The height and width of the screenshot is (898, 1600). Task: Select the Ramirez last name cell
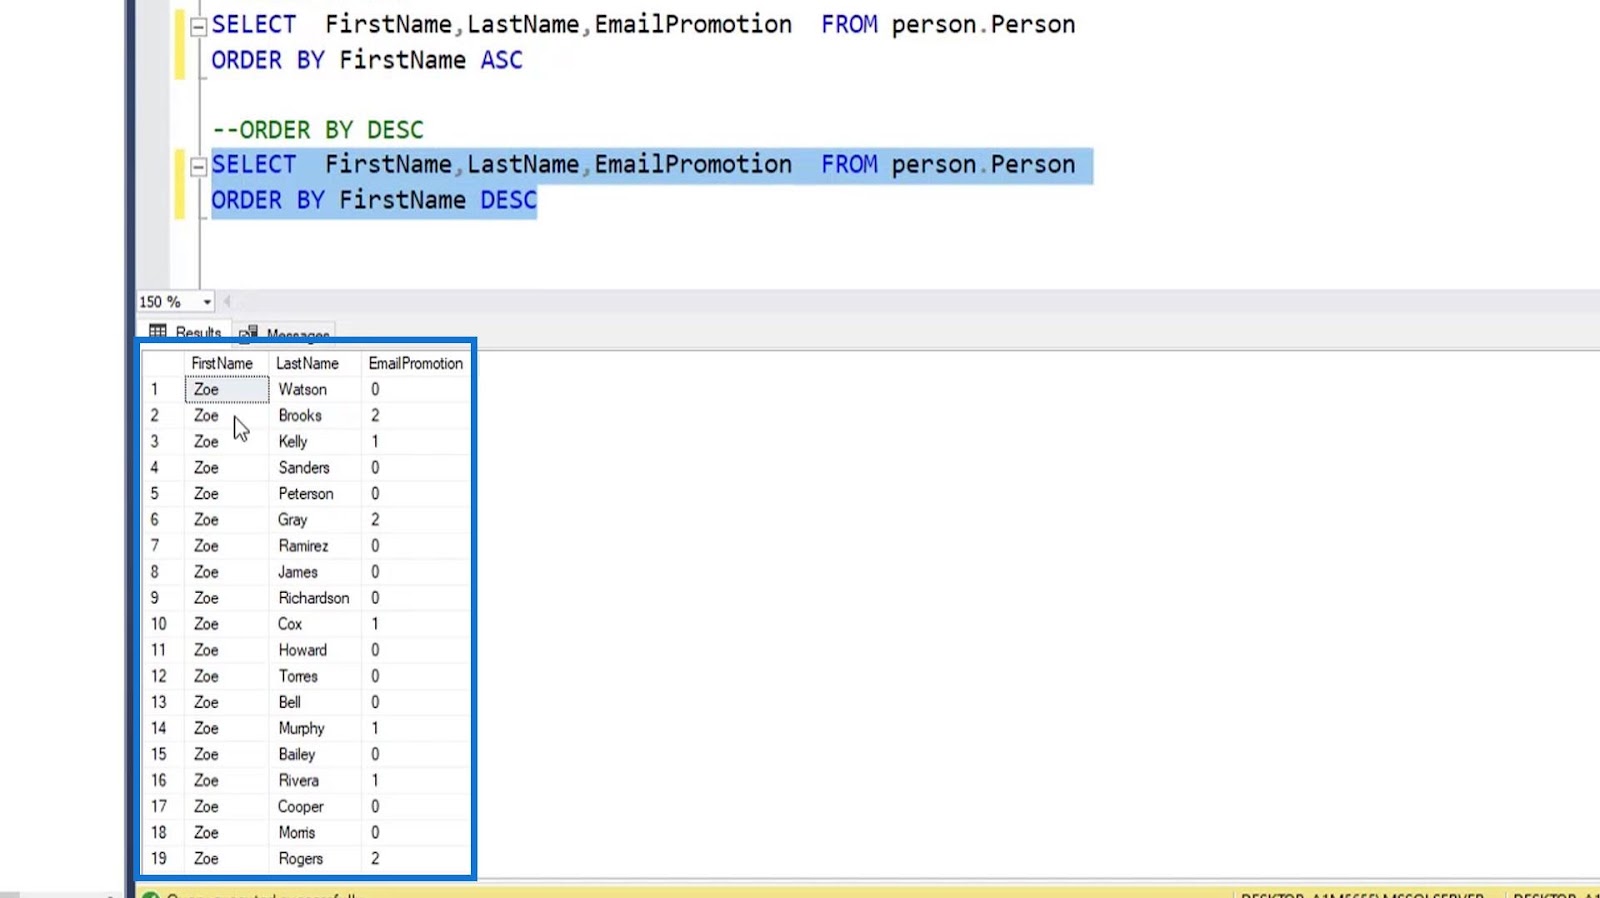click(315, 545)
